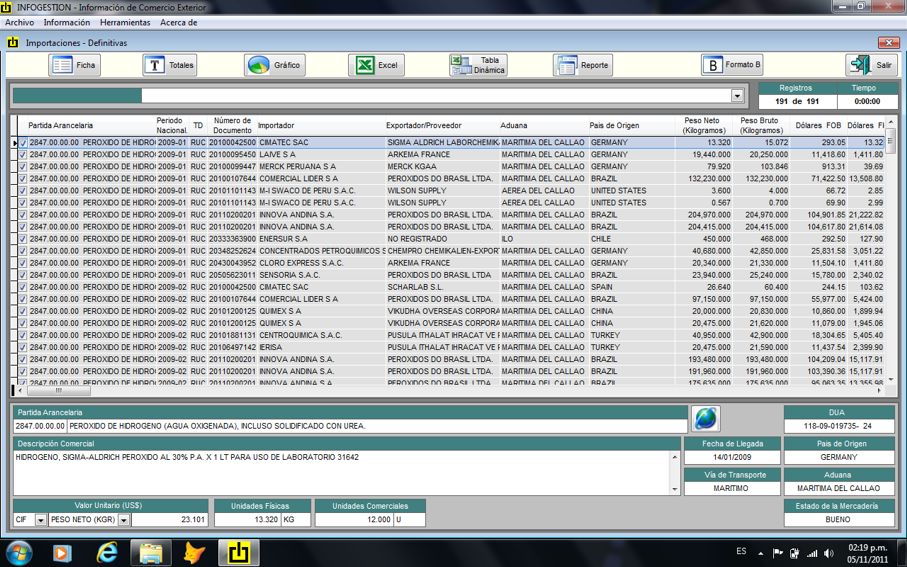Click the Totales toolbar button
Screen dimensions: 907x567
(x=169, y=65)
